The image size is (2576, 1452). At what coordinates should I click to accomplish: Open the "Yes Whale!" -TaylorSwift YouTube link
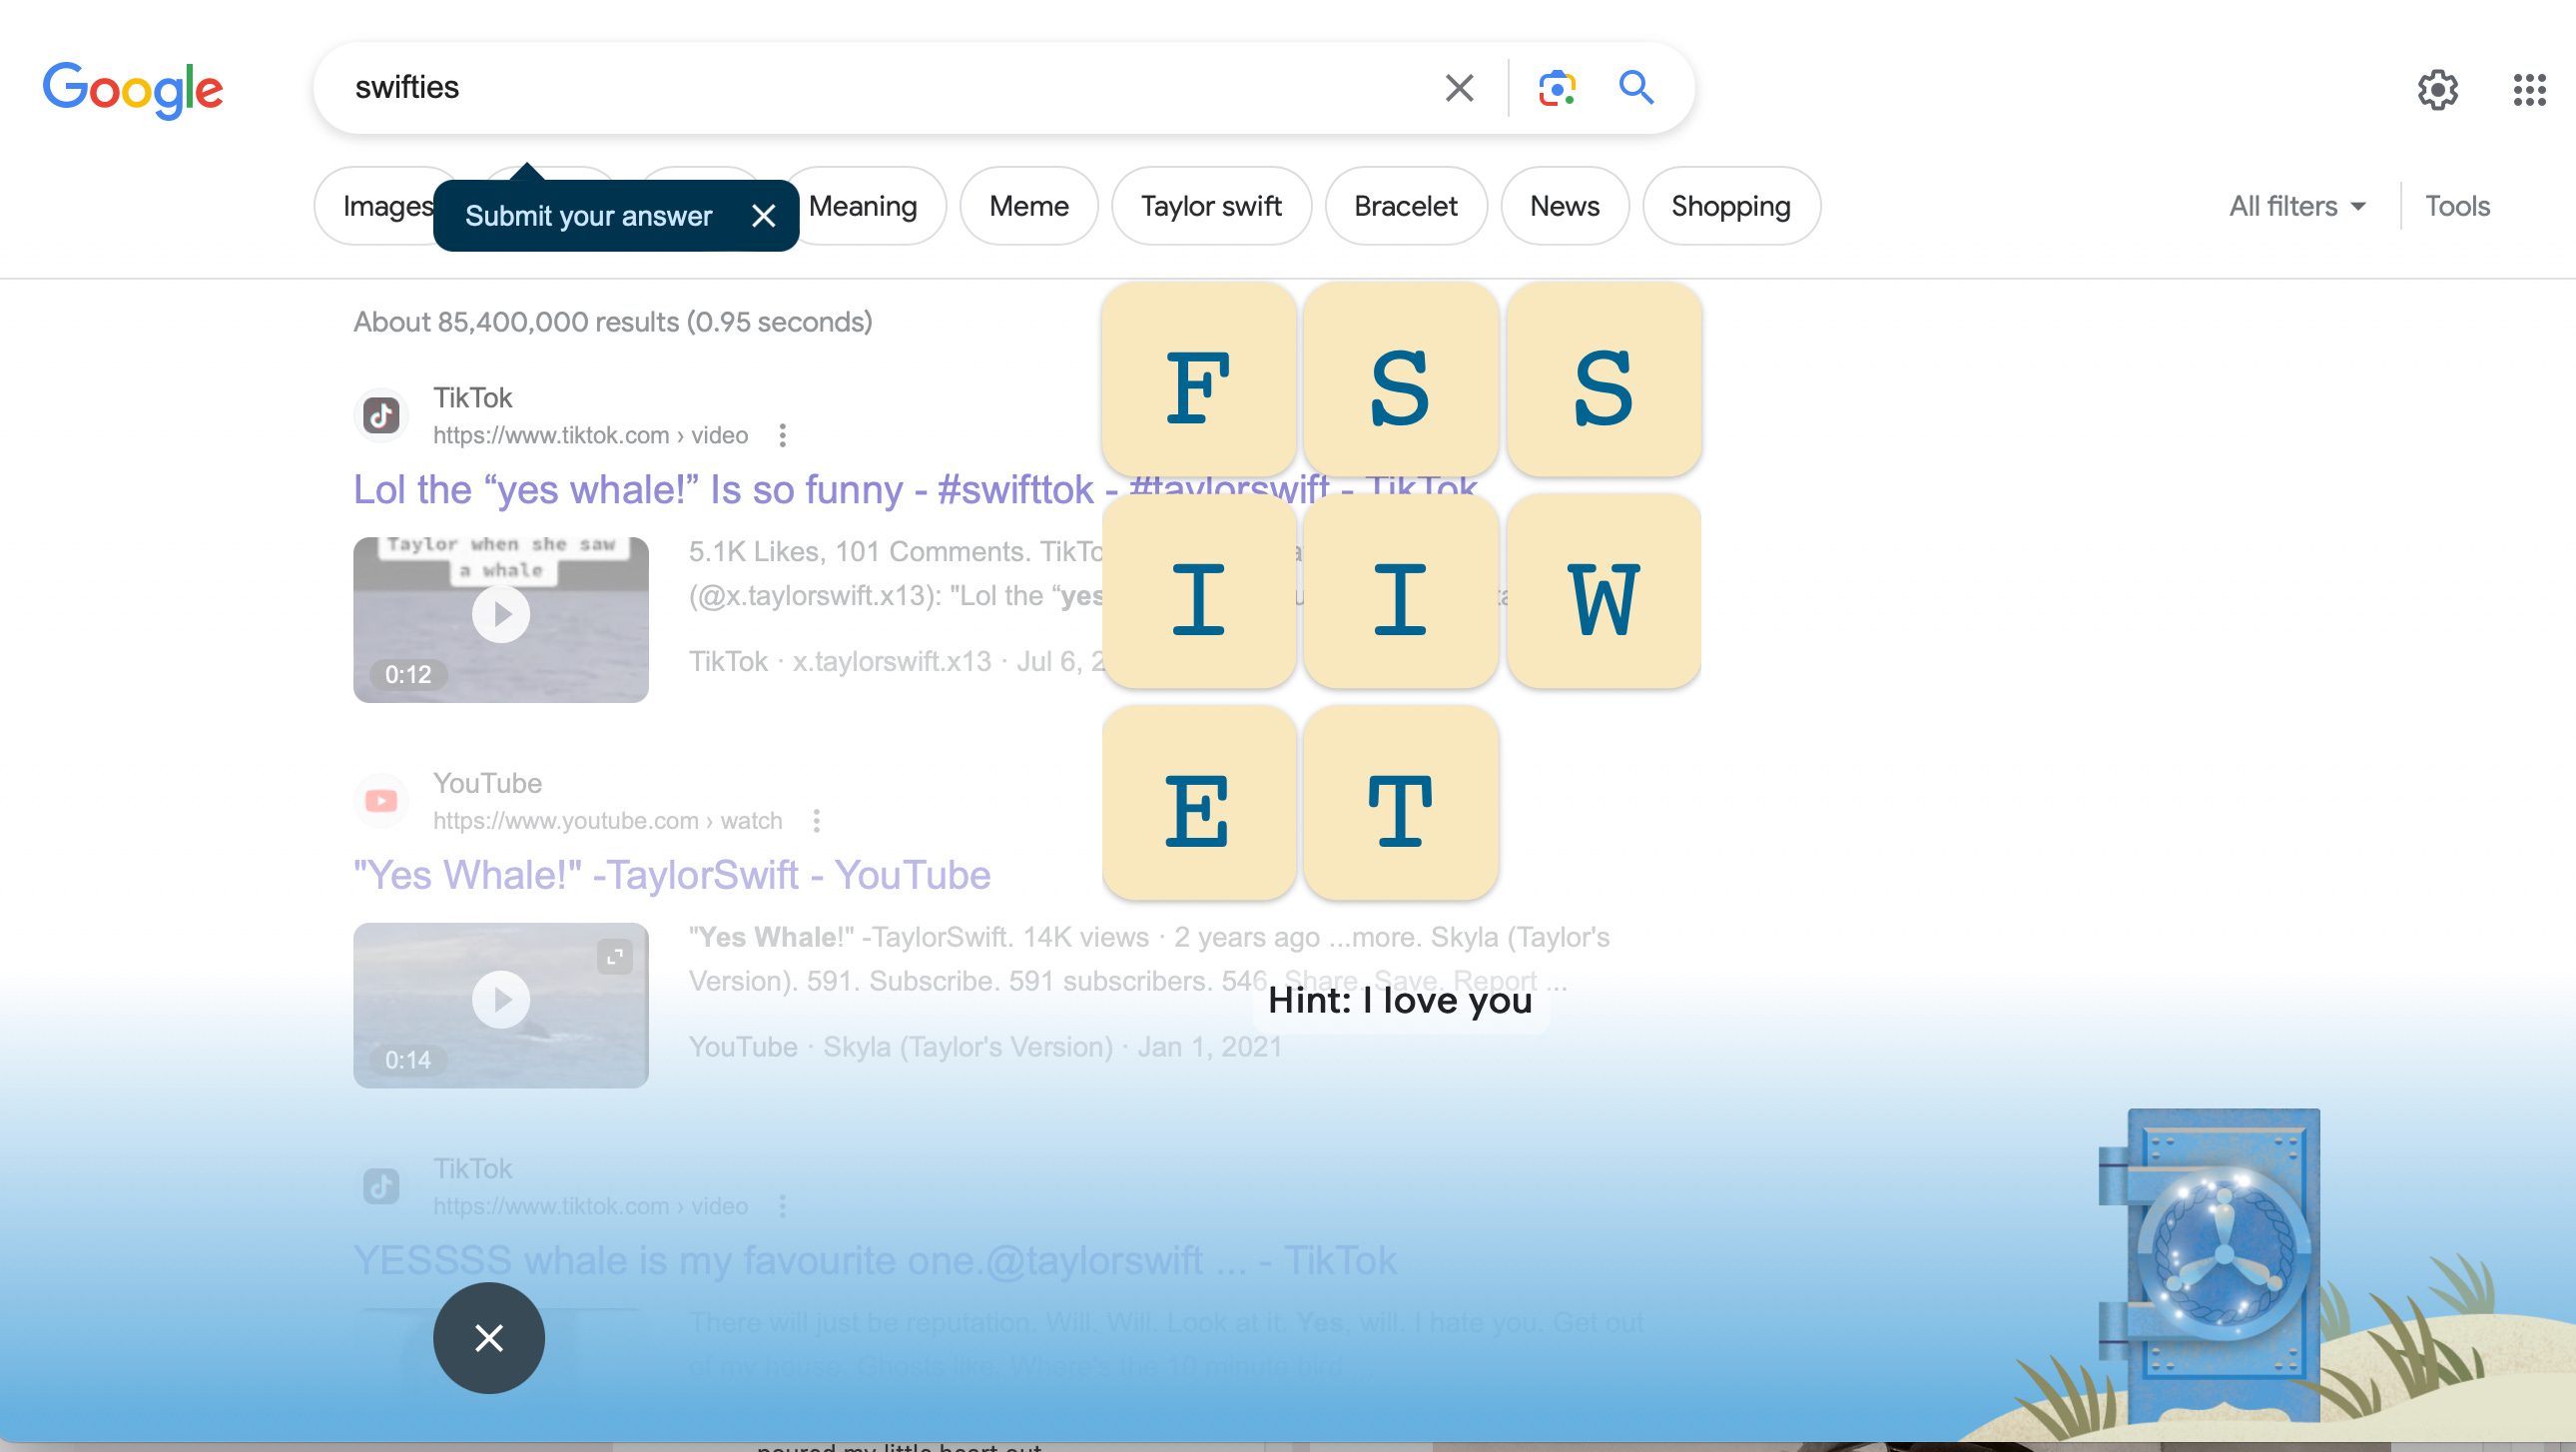671,875
